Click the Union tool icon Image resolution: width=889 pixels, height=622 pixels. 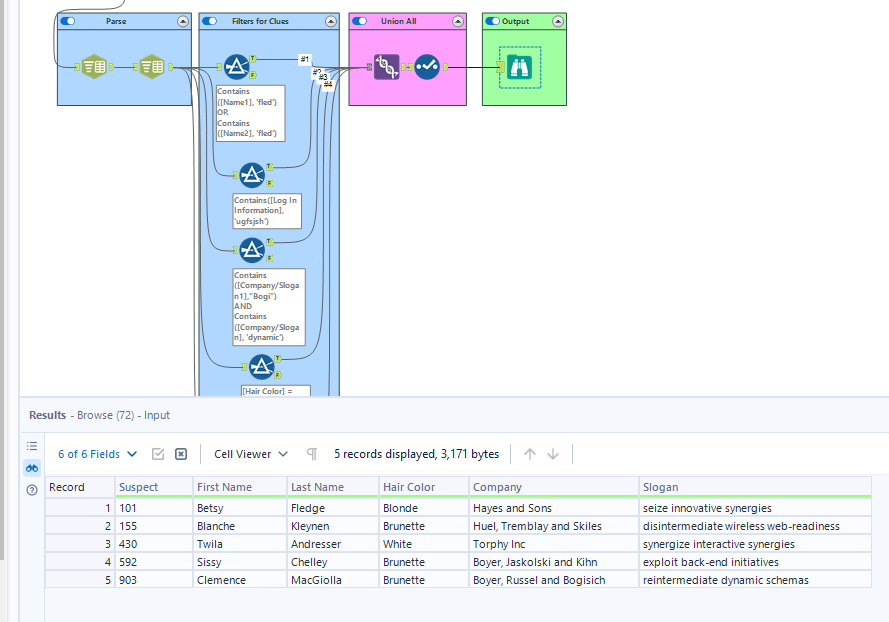(x=387, y=67)
